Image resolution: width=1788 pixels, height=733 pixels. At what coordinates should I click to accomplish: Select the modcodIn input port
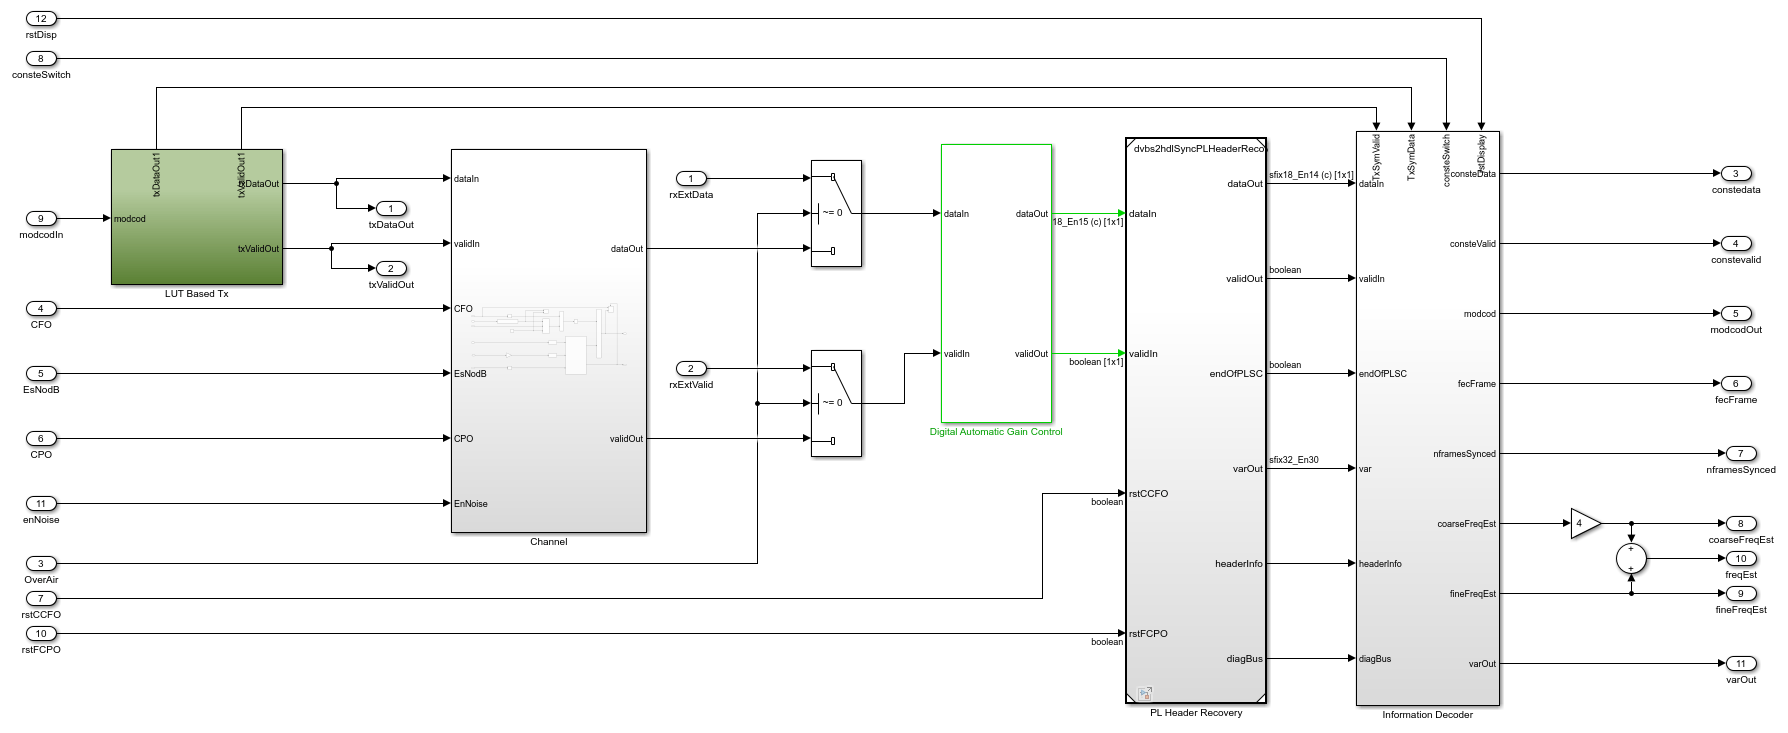pyautogui.click(x=41, y=219)
